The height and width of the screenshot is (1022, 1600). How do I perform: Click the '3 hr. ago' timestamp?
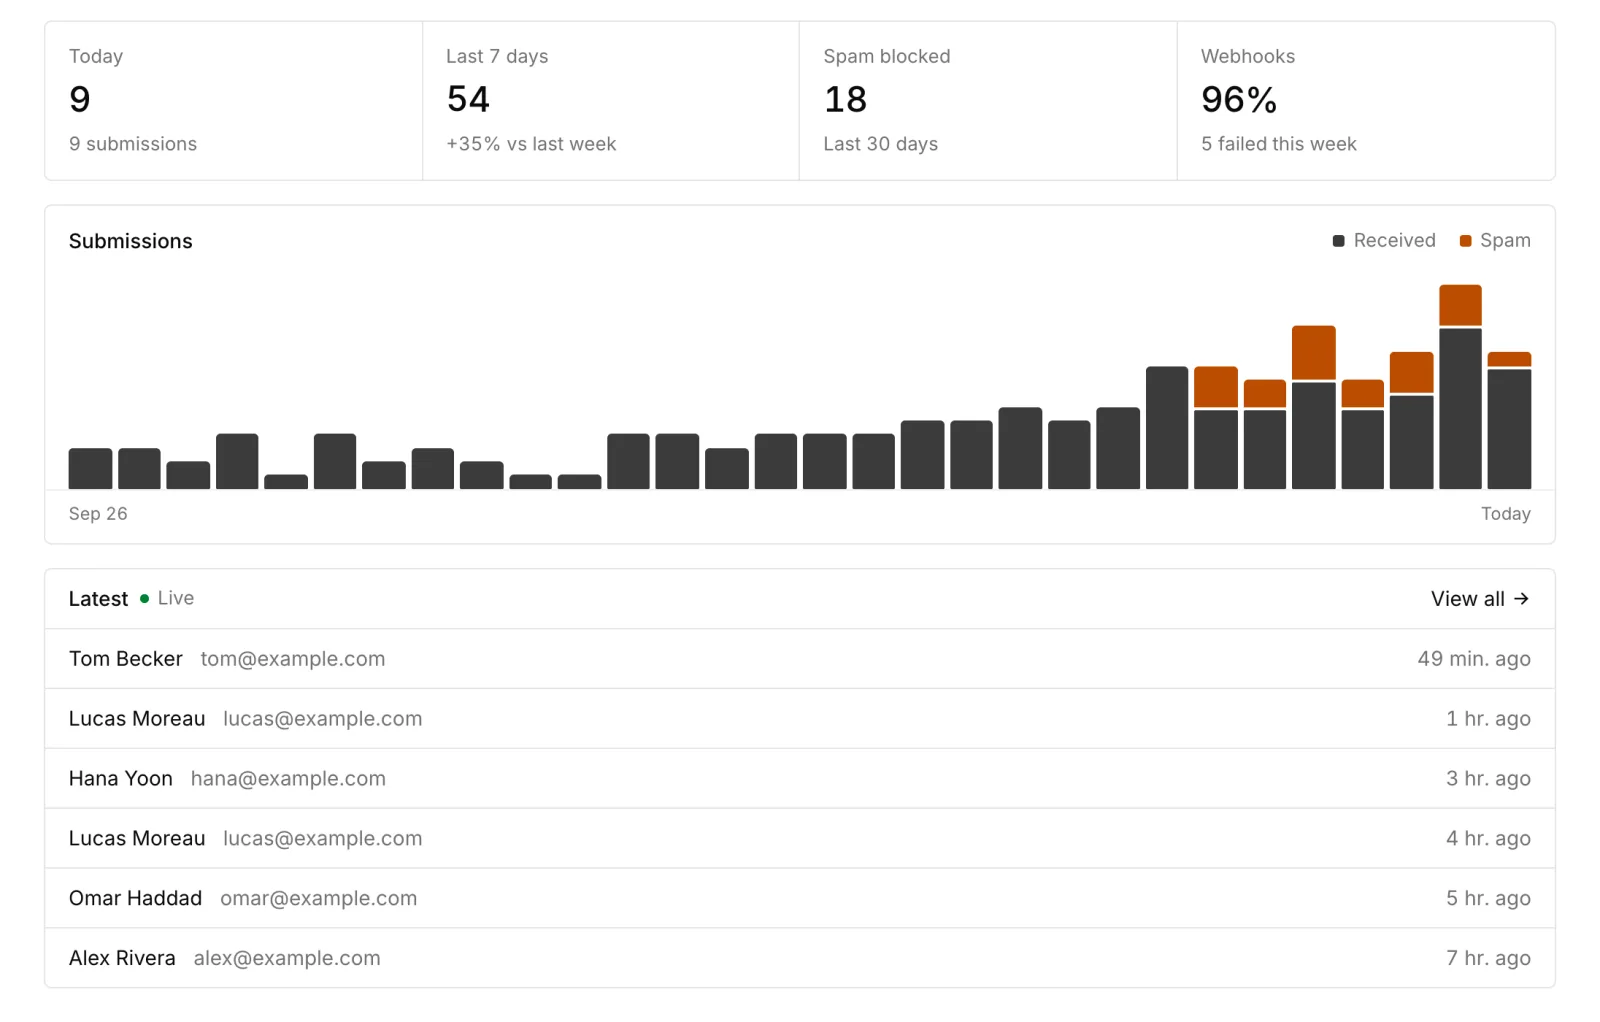(1488, 779)
